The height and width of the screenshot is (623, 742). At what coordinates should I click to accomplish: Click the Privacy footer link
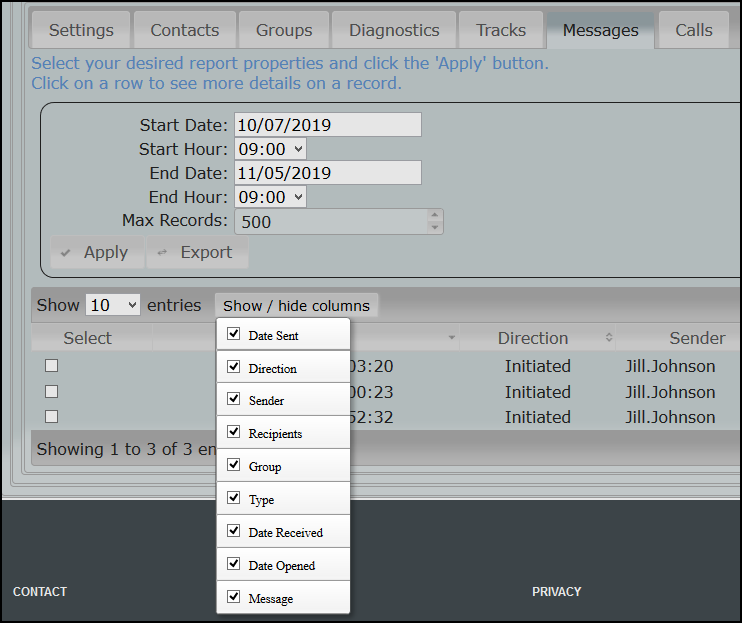pyautogui.click(x=556, y=592)
